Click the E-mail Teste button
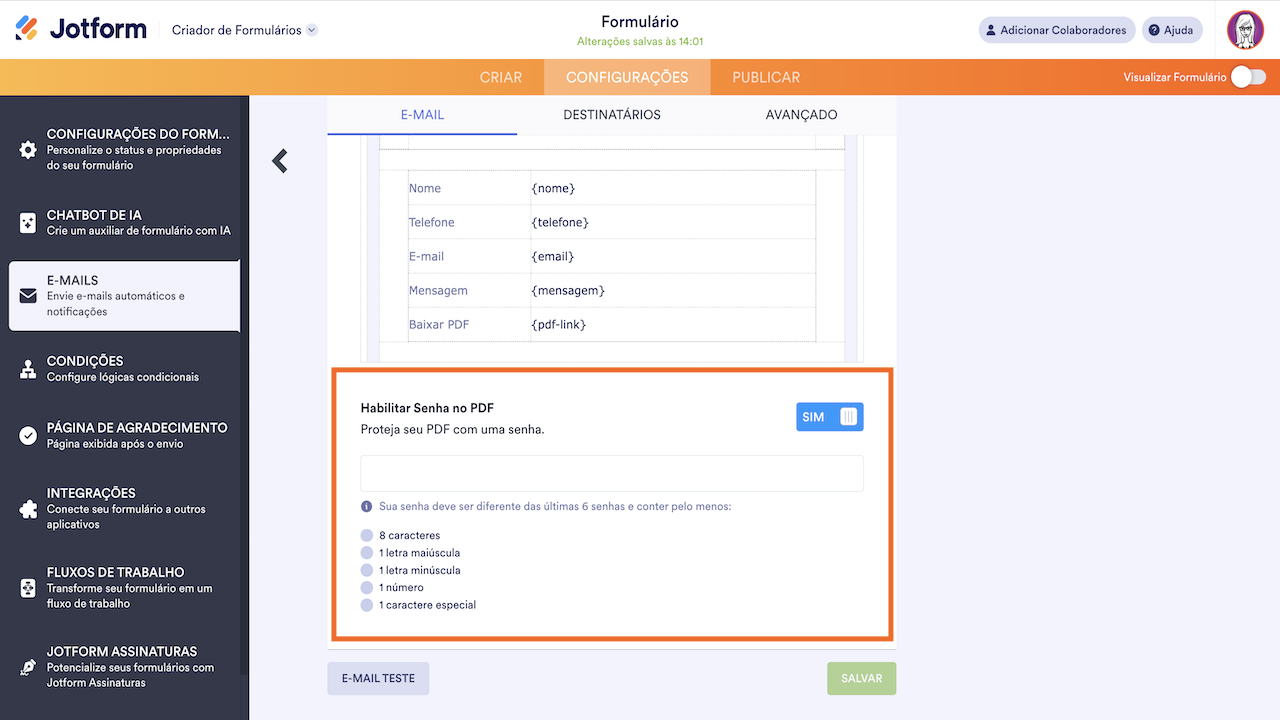The height and width of the screenshot is (720, 1280). pyautogui.click(x=378, y=678)
